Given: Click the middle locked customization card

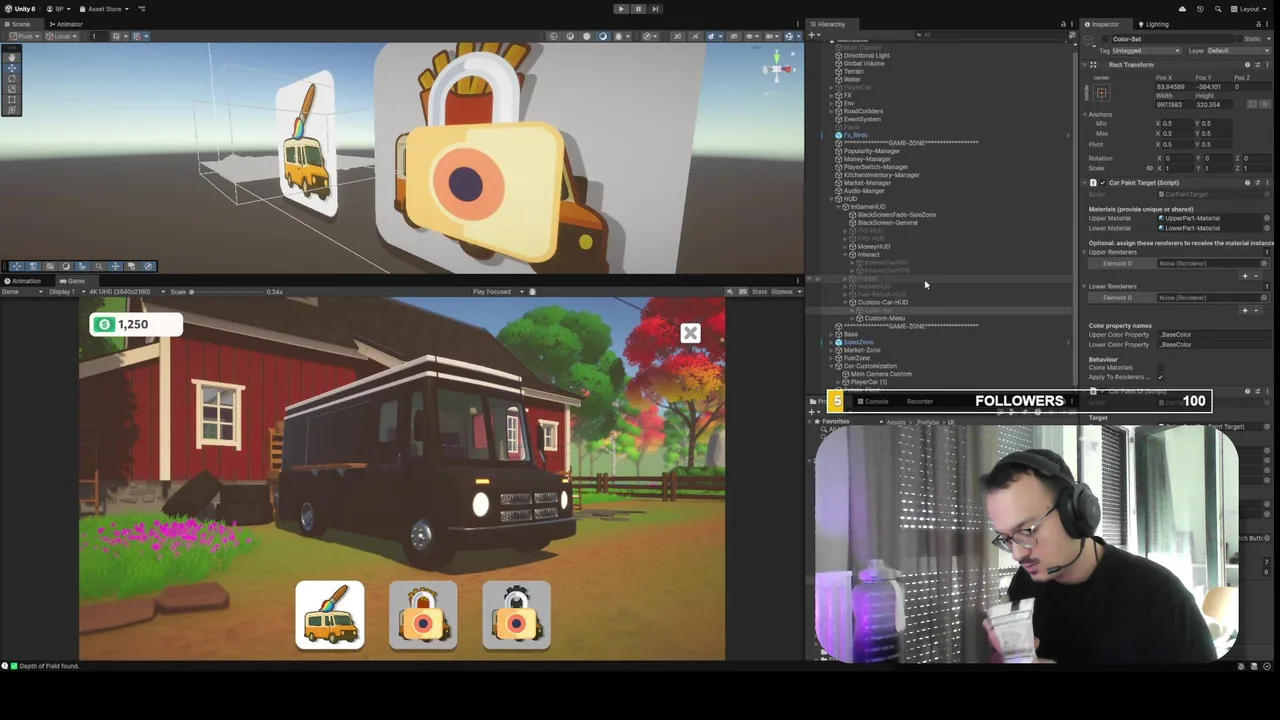Looking at the screenshot, I should pos(423,615).
